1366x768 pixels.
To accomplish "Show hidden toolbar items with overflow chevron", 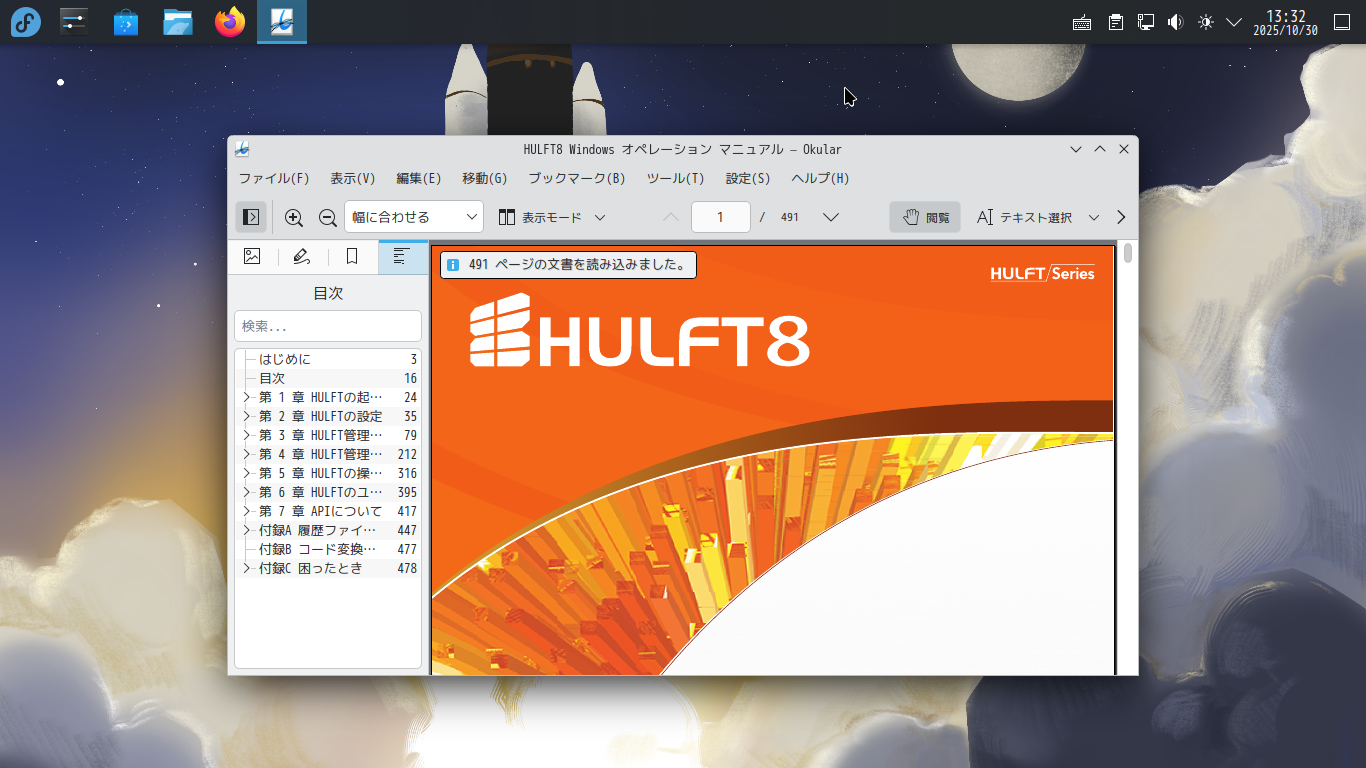I will [x=1121, y=217].
